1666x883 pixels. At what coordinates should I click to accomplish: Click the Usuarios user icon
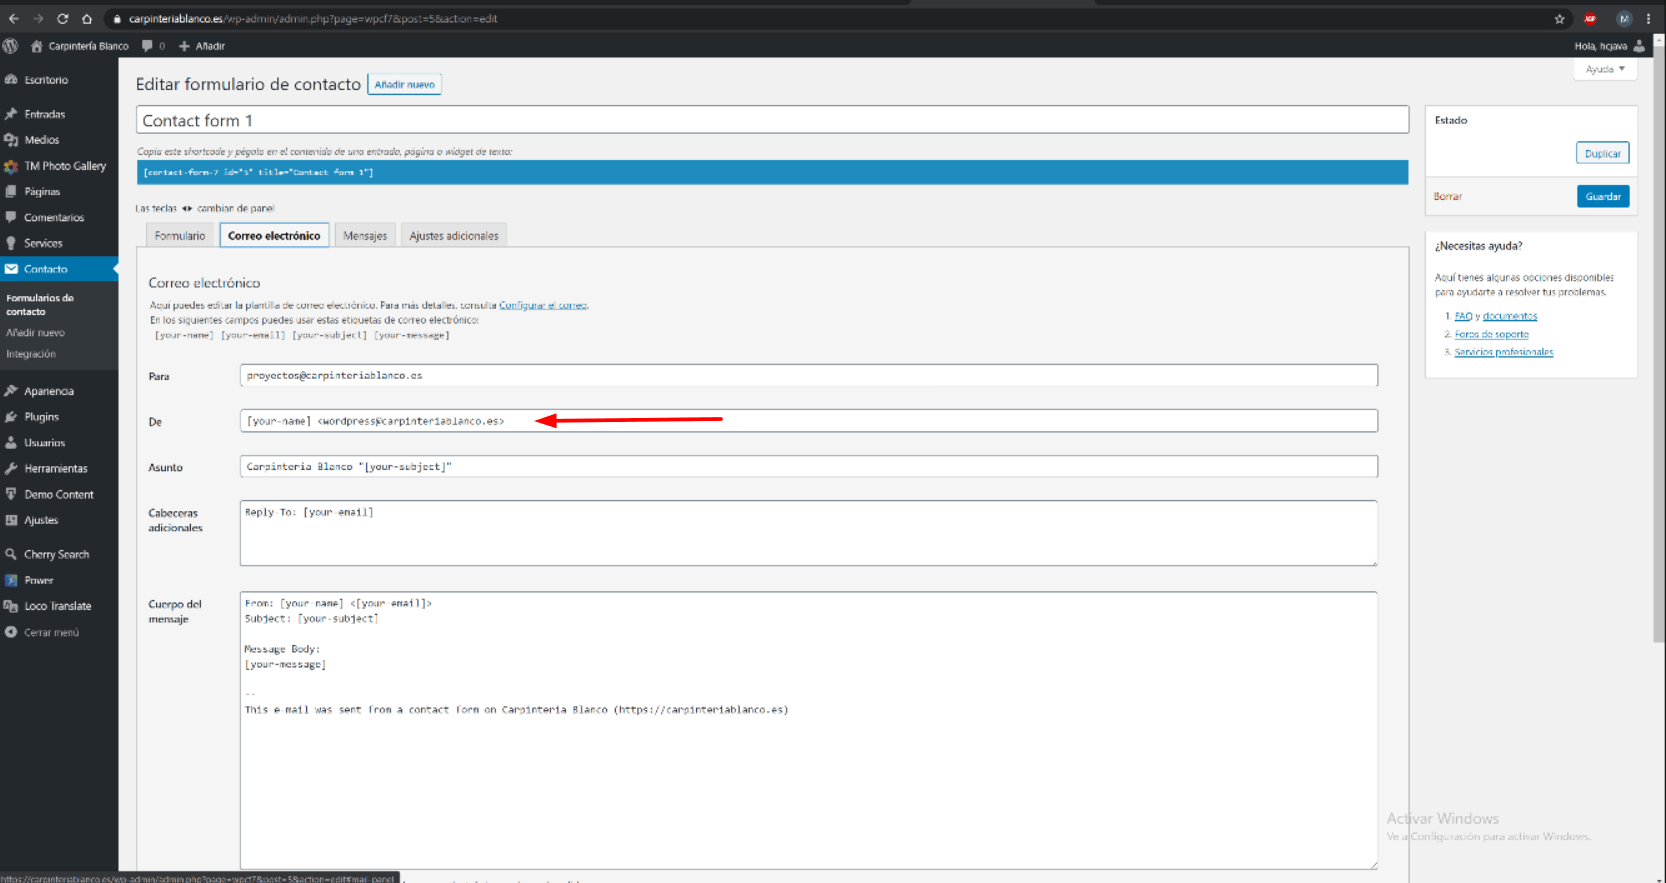click(x=11, y=443)
